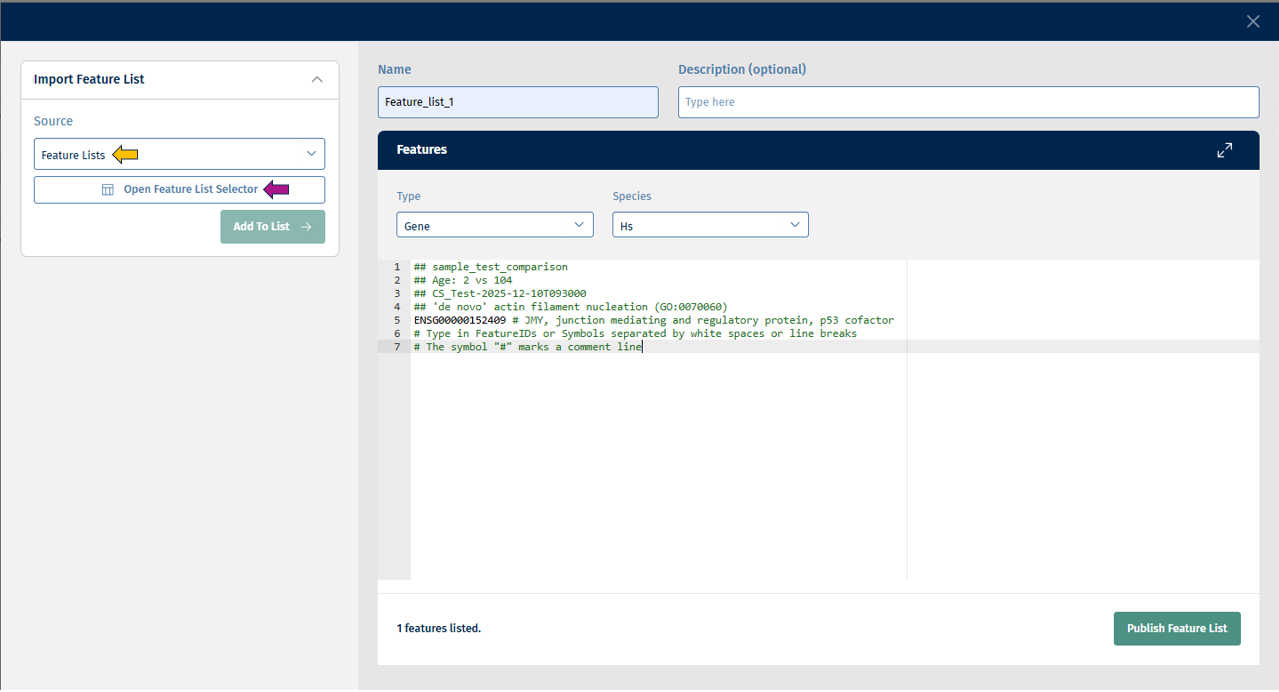Click the '1 features listed' status text
This screenshot has width=1279, height=692.
pyautogui.click(x=439, y=628)
